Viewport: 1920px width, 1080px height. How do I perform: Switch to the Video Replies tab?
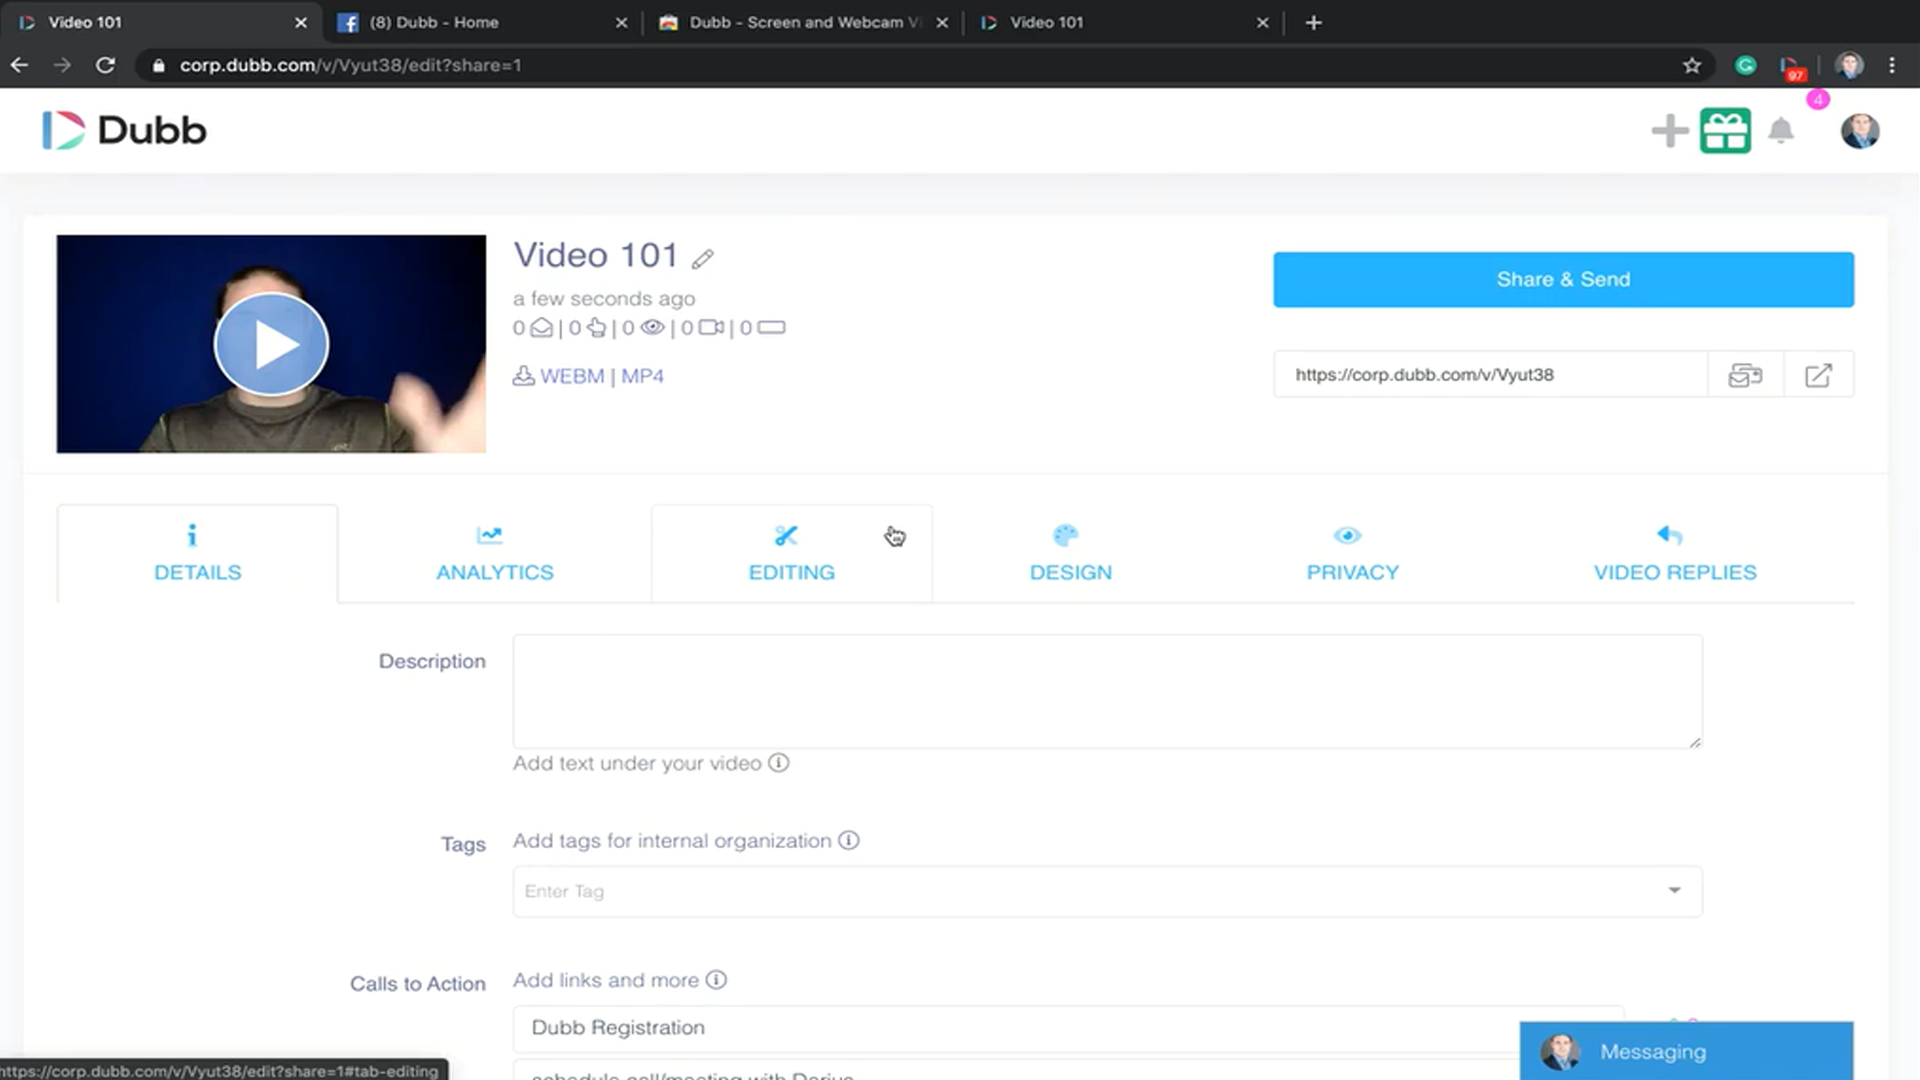1675,554
